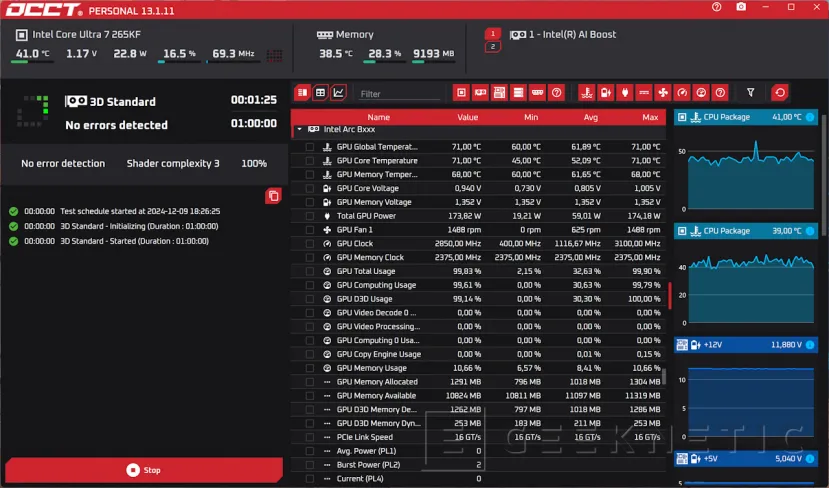Viewport: 829px width, 488px height.
Task: Click the sensor Filter text field
Action: 399,94
